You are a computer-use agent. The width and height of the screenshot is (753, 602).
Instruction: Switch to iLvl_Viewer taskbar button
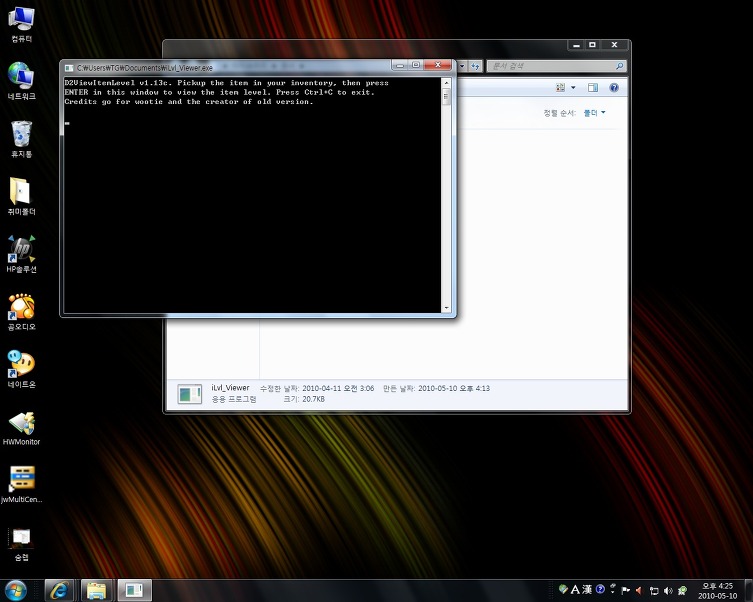pos(134,590)
